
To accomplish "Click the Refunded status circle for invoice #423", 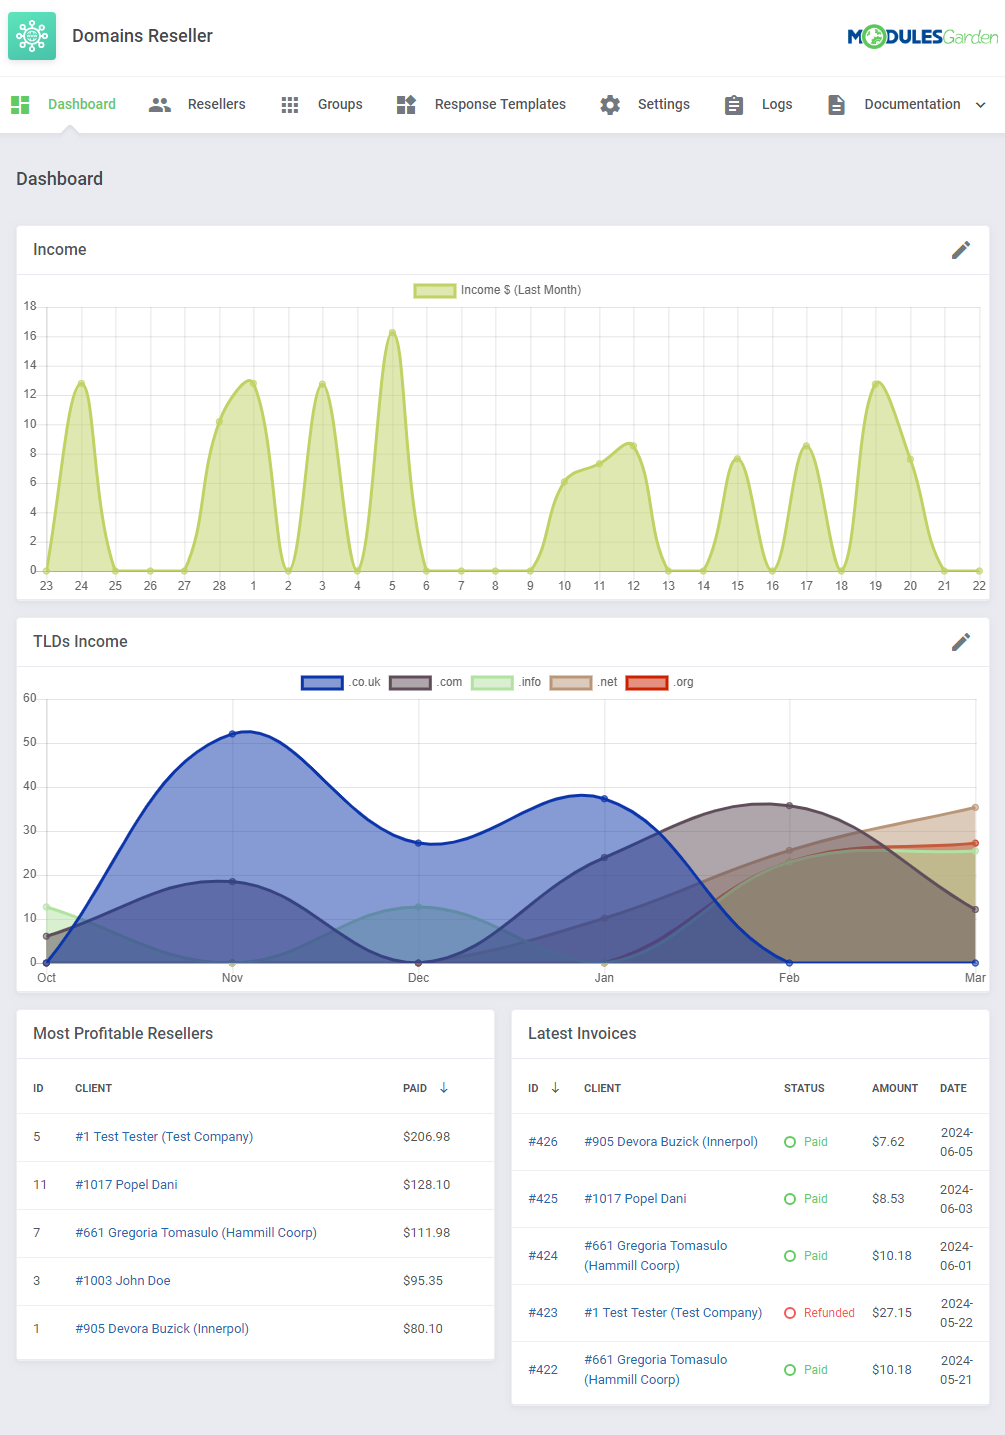I will coord(790,1313).
